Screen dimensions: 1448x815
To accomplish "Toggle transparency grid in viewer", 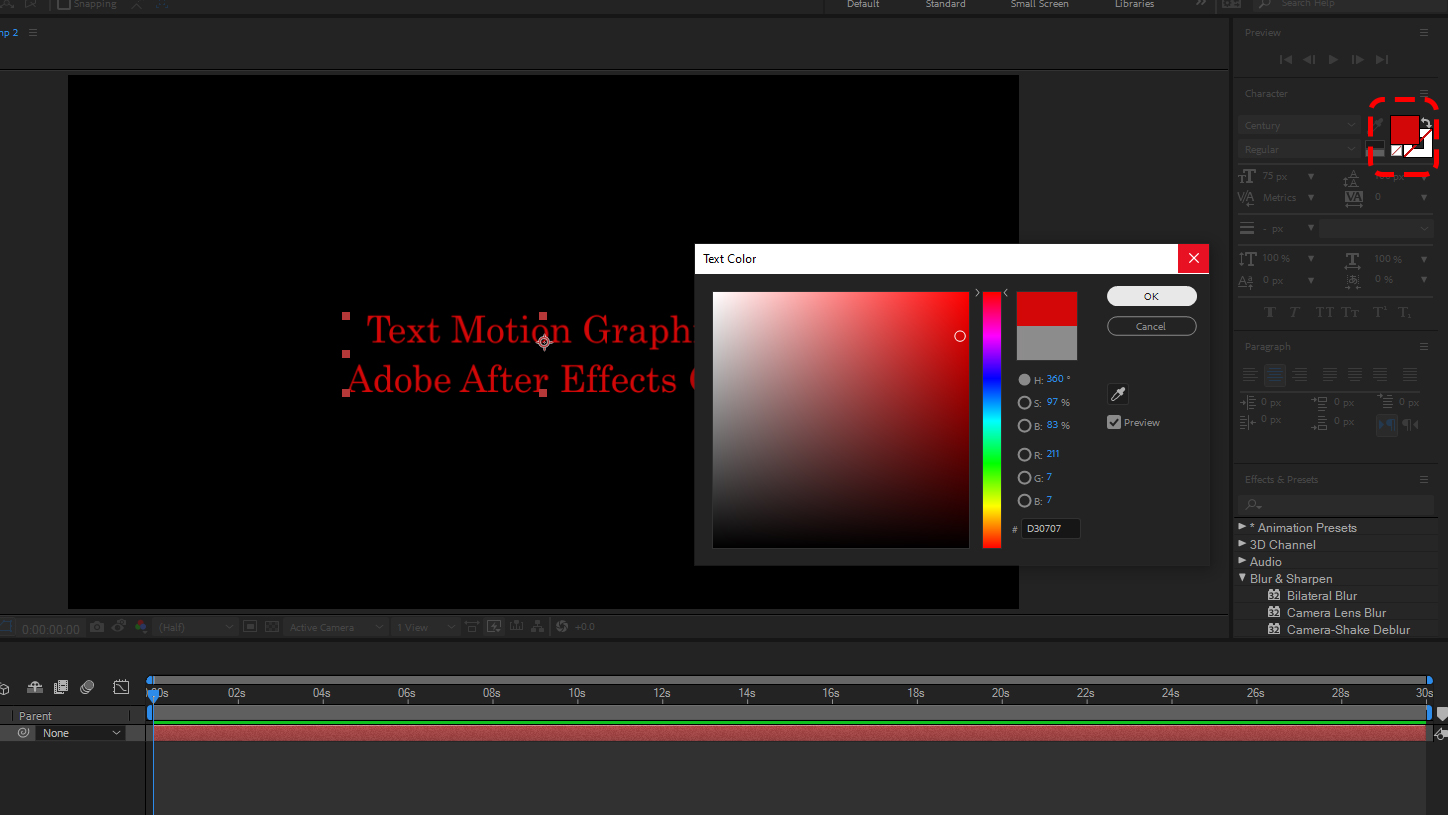I will pyautogui.click(x=272, y=627).
